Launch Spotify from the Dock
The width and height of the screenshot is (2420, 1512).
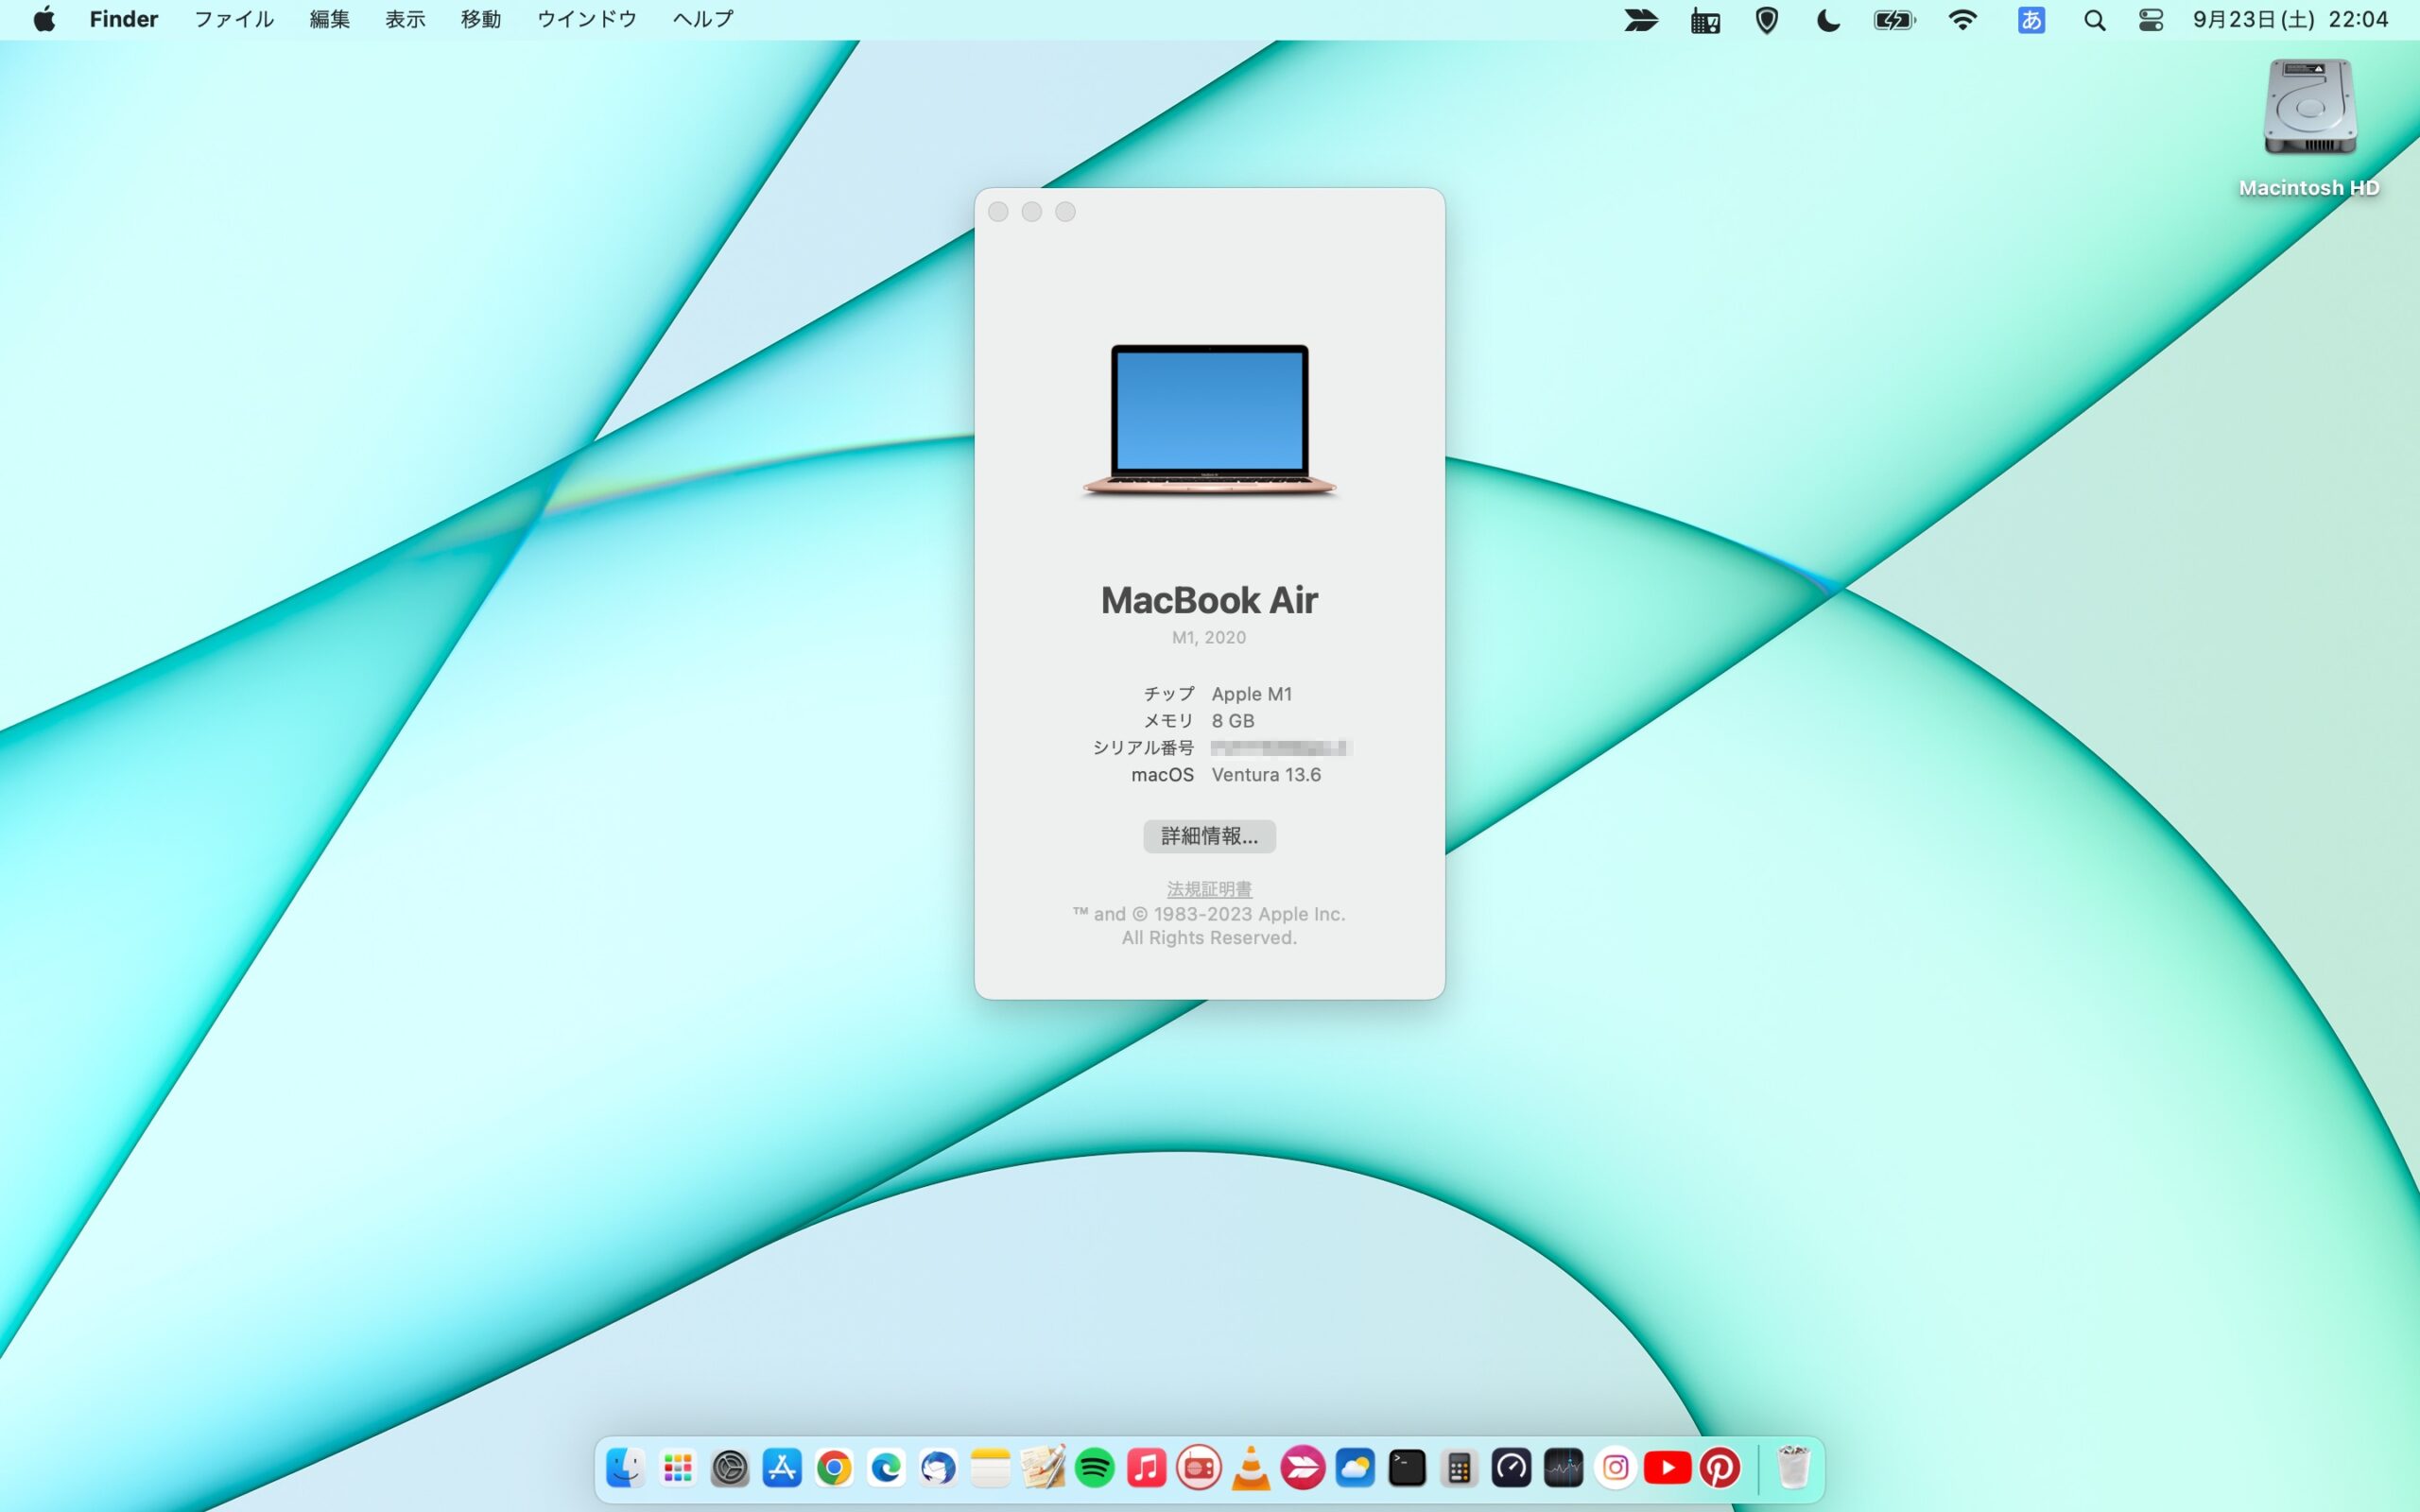tap(1095, 1468)
